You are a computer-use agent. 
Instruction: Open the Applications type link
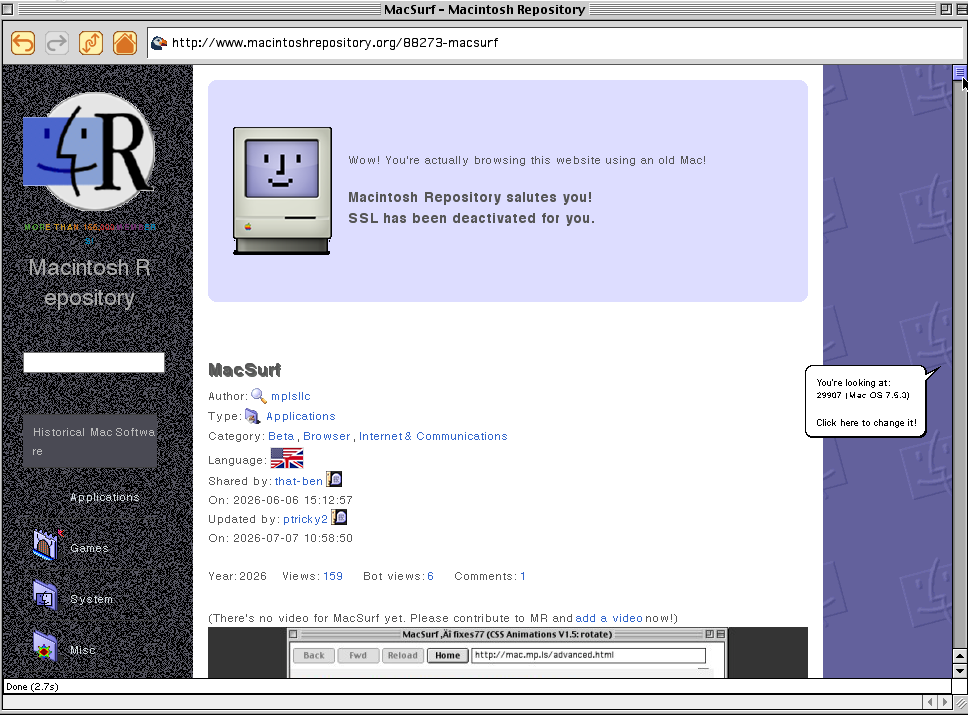click(301, 416)
